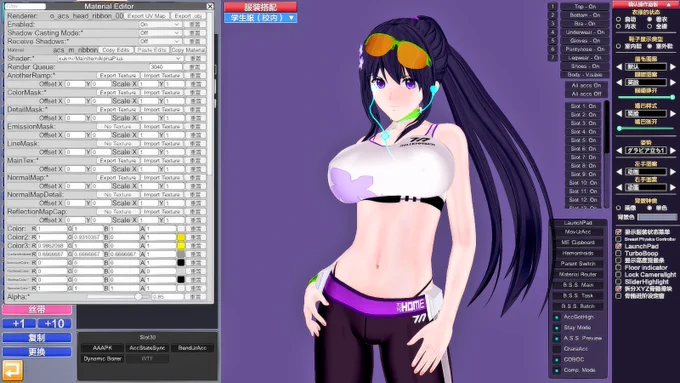Click the 背景色 background color swatch
The width and height of the screenshot is (680, 383).
[x=657, y=217]
